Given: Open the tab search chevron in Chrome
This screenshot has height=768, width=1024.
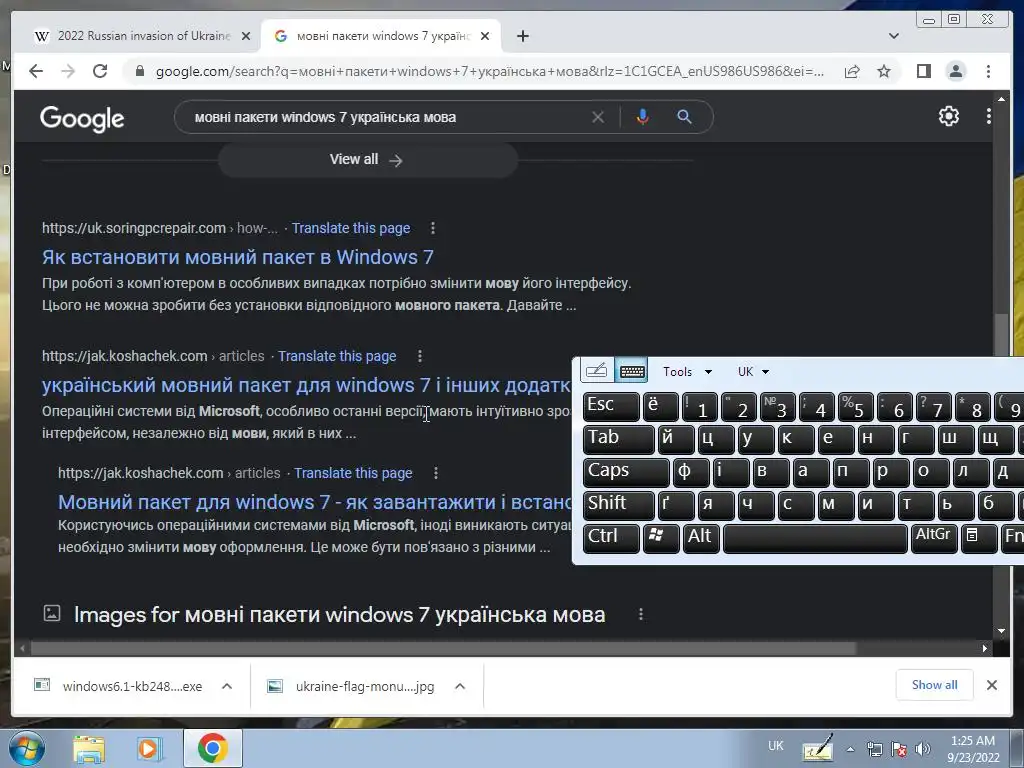Looking at the screenshot, I should click(894, 36).
